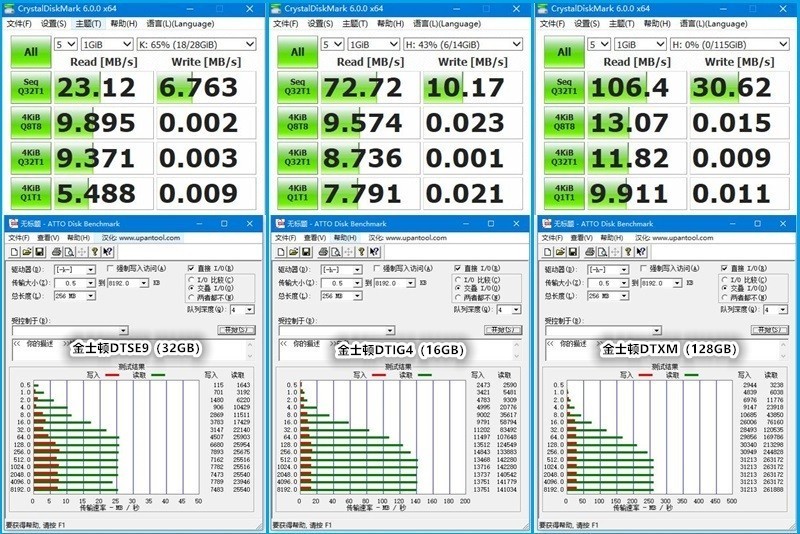Open 查看(V) menu in DTSE9 ATTO window
Screen dimensions: 800x534
48,238
